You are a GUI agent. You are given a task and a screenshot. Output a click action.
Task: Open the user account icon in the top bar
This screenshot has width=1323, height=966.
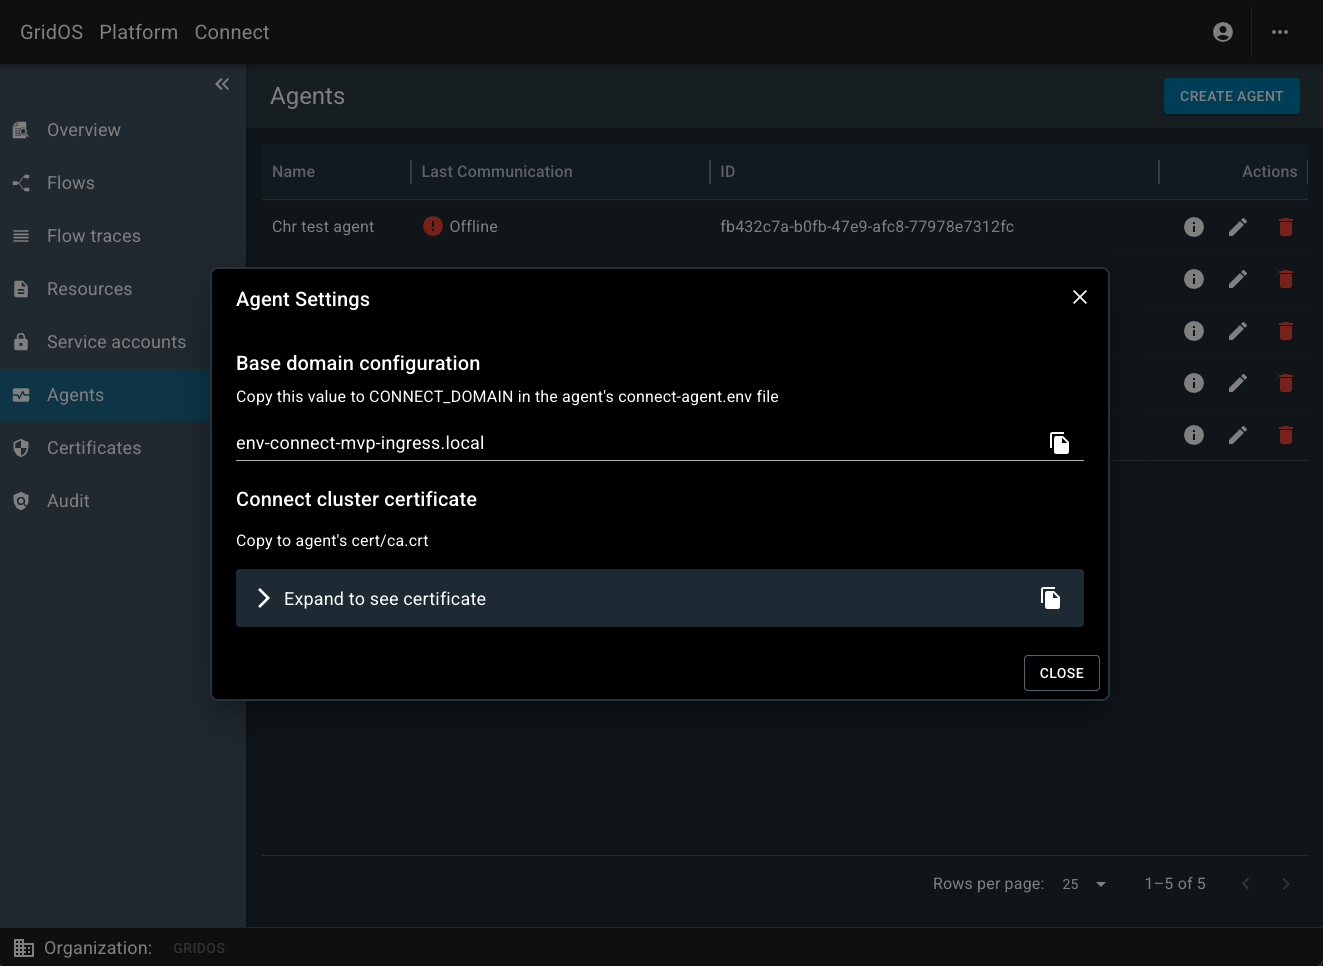pos(1222,31)
